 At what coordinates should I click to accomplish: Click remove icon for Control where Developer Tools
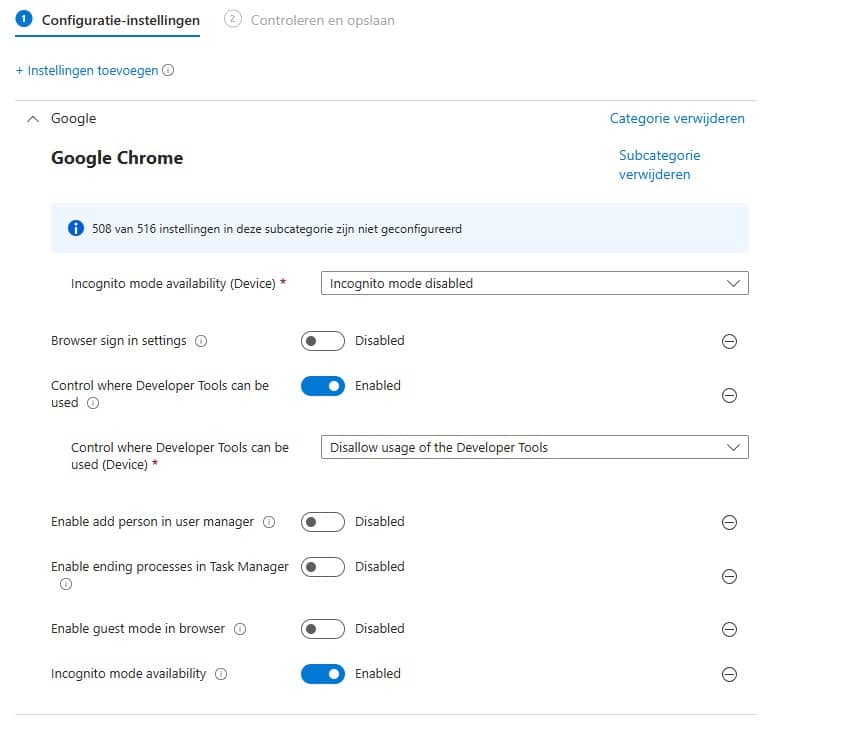729,395
